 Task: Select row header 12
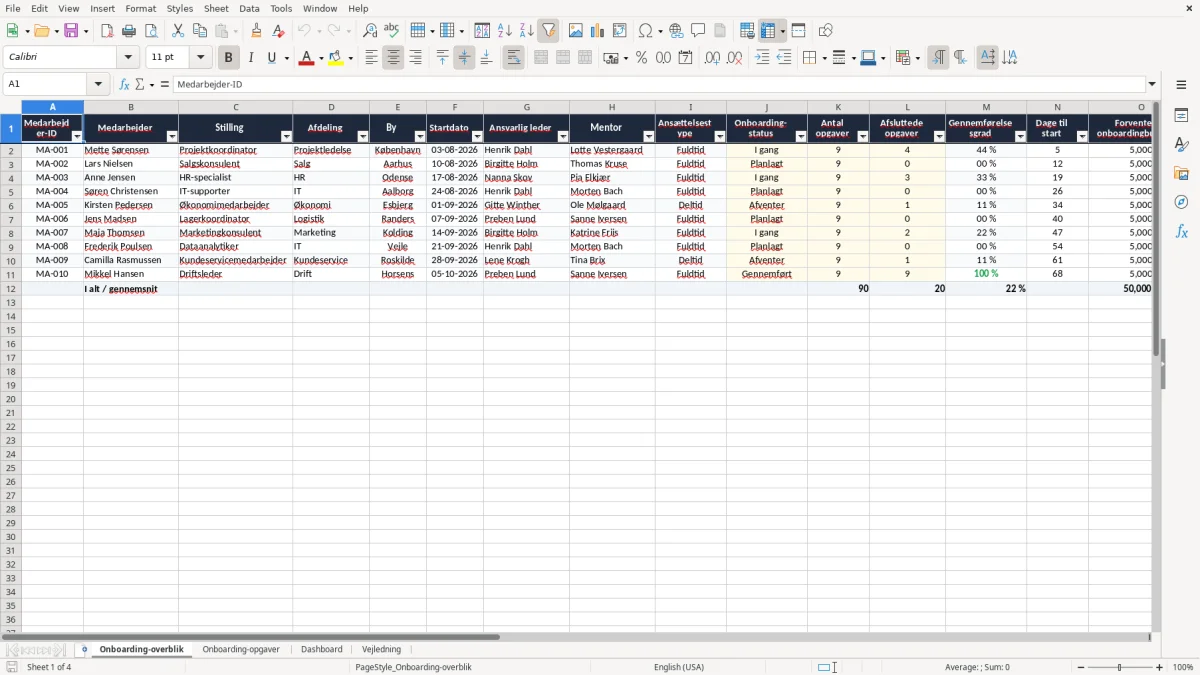[11, 288]
